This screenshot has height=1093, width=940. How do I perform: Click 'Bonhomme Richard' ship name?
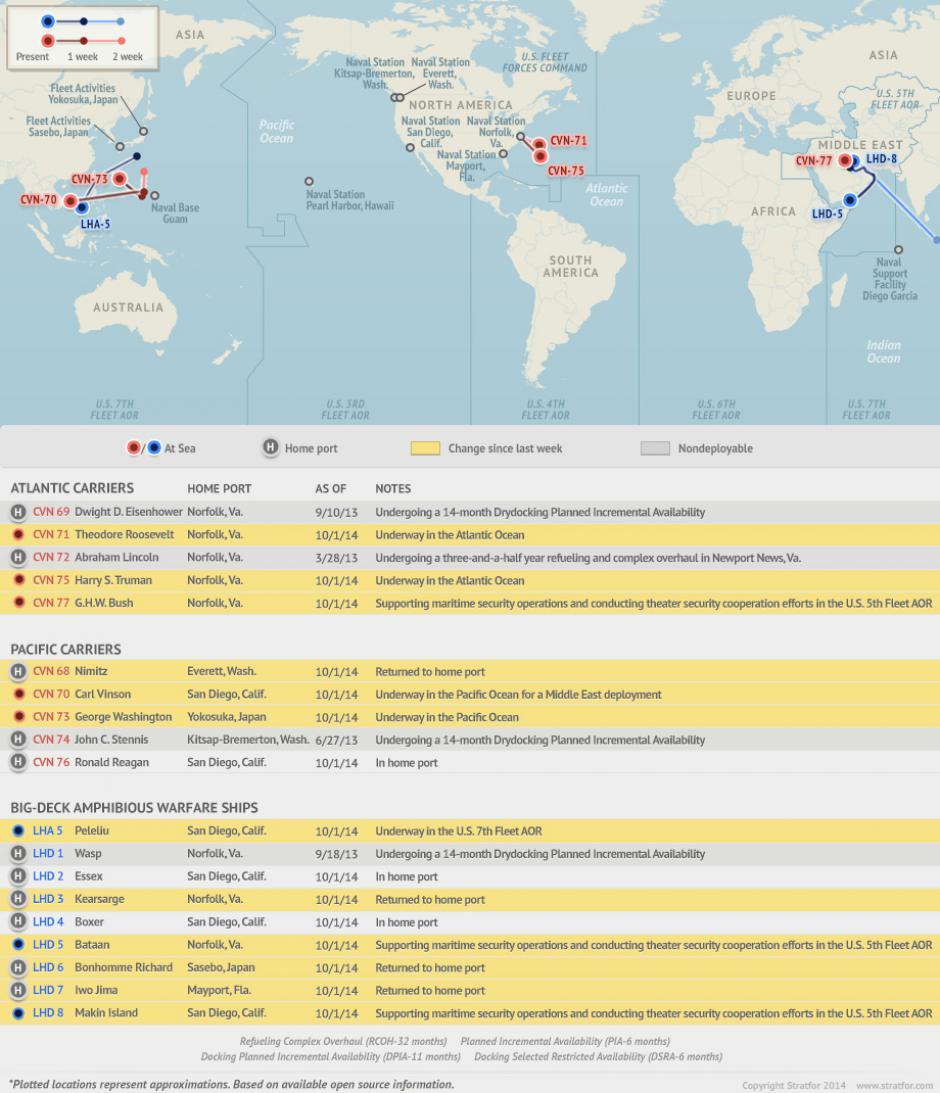123,968
